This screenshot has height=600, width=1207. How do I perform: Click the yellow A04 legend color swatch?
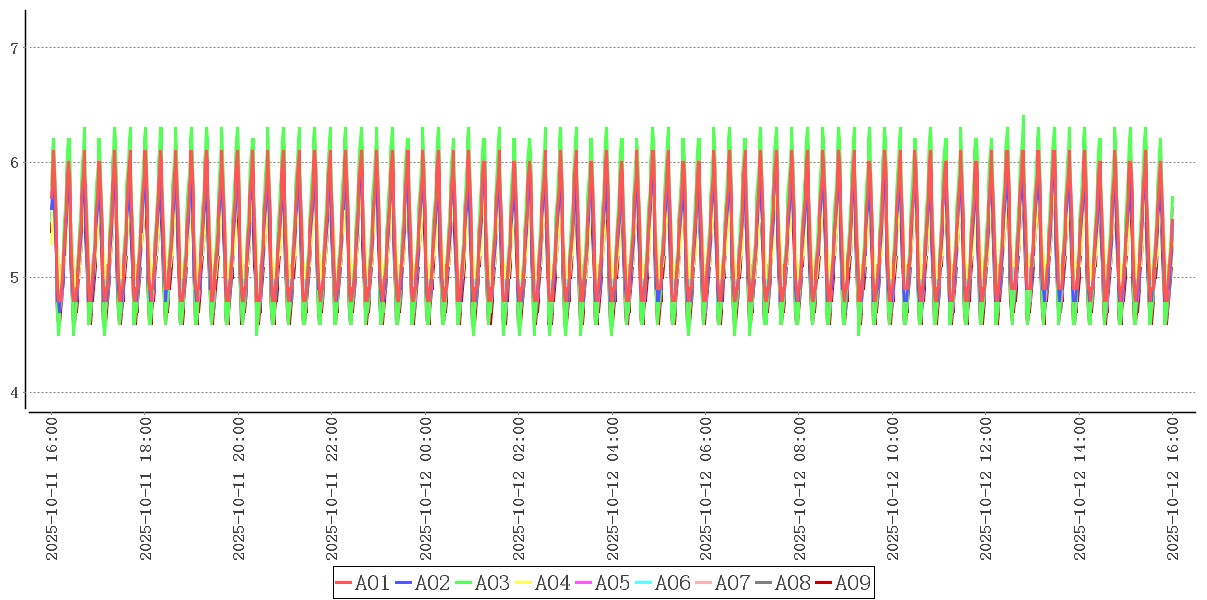pos(525,583)
